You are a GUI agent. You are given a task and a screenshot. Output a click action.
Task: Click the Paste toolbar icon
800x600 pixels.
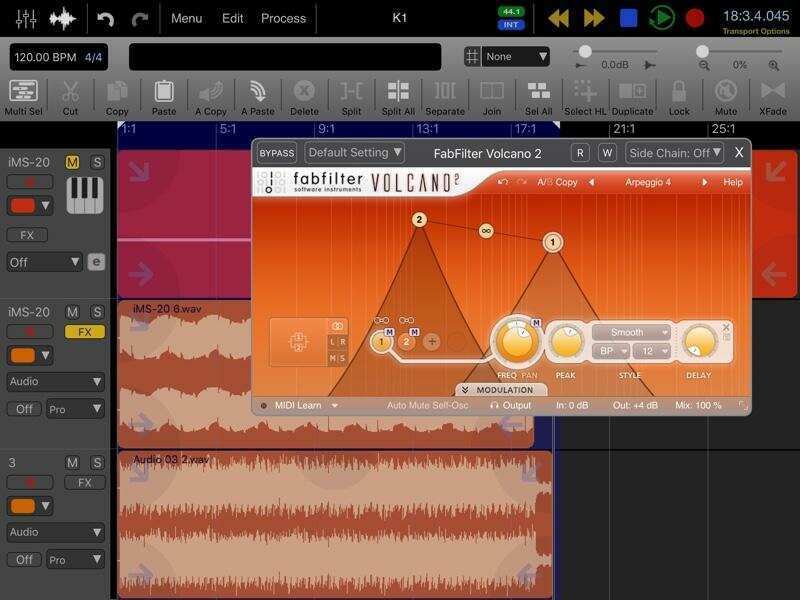click(164, 97)
